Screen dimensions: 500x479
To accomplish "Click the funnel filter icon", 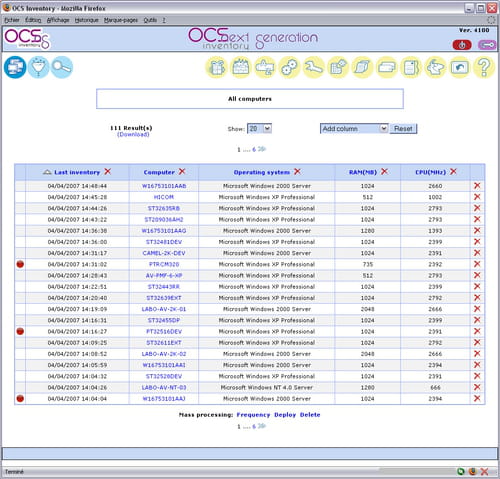I will coord(38,67).
